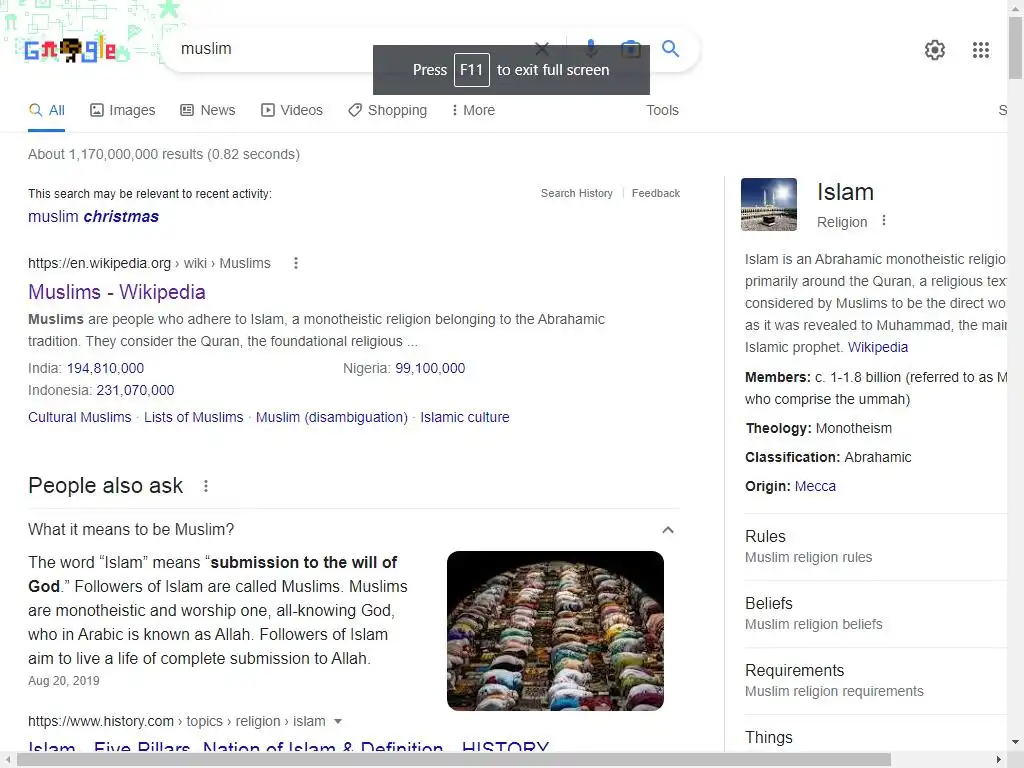Click the 'About 1,170,000,000 results' text
The width and height of the screenshot is (1024, 768).
[x=164, y=155]
